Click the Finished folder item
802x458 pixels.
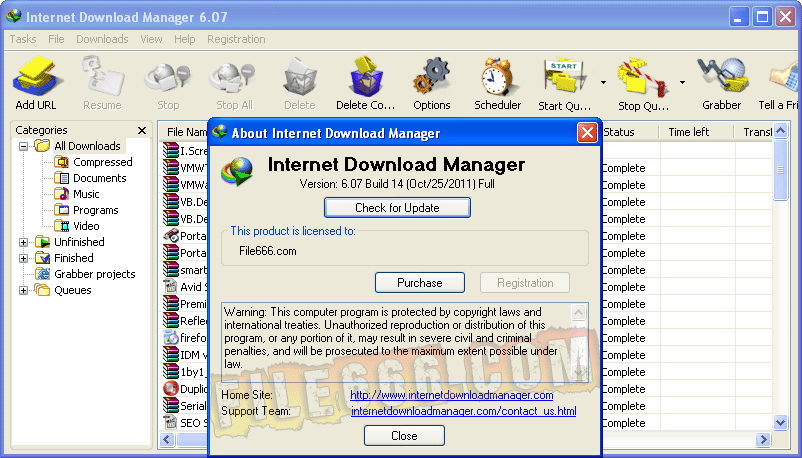click(x=64, y=258)
